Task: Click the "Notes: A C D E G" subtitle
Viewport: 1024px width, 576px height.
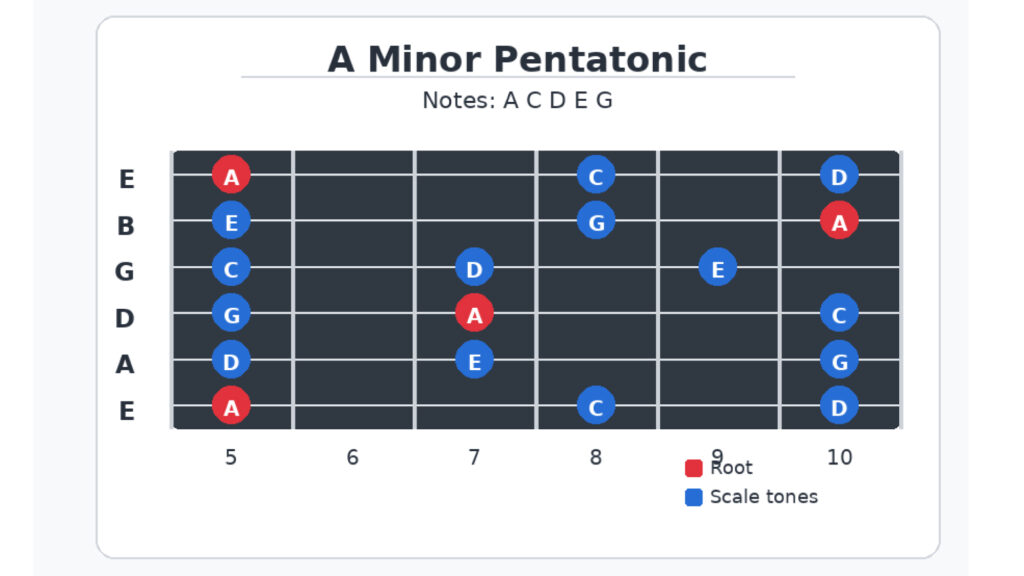Action: click(x=517, y=100)
